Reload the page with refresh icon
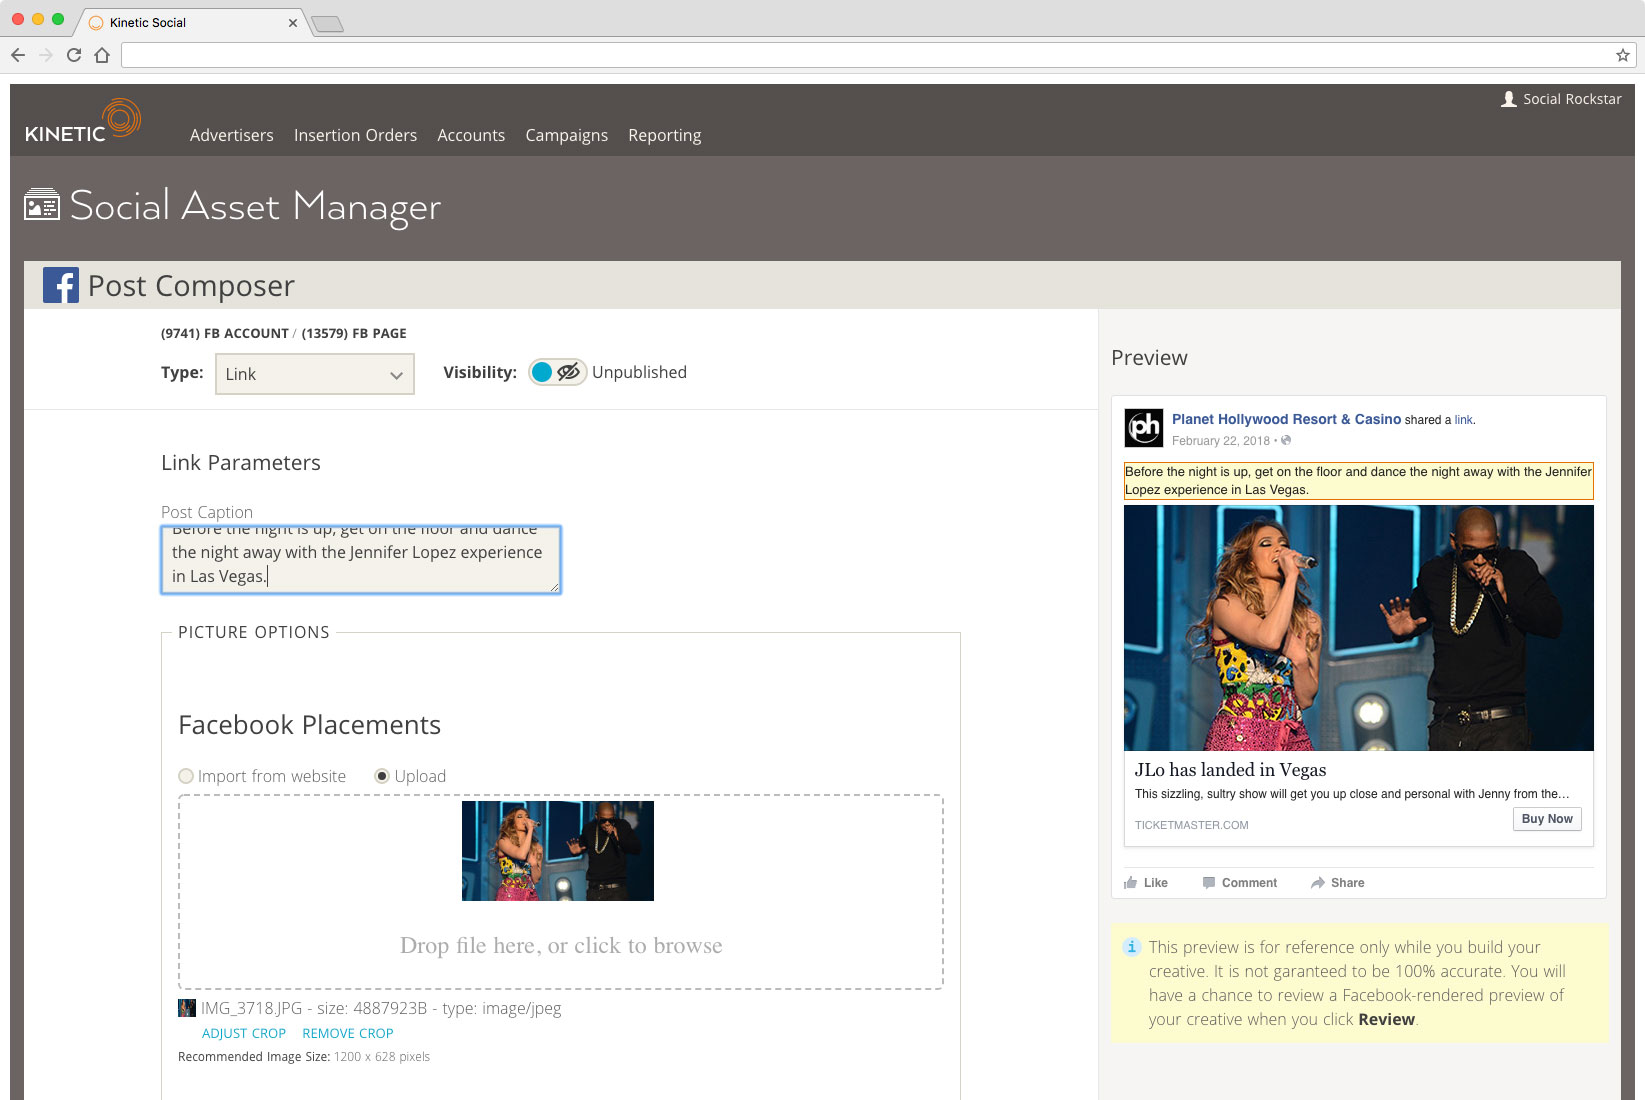 [x=74, y=55]
